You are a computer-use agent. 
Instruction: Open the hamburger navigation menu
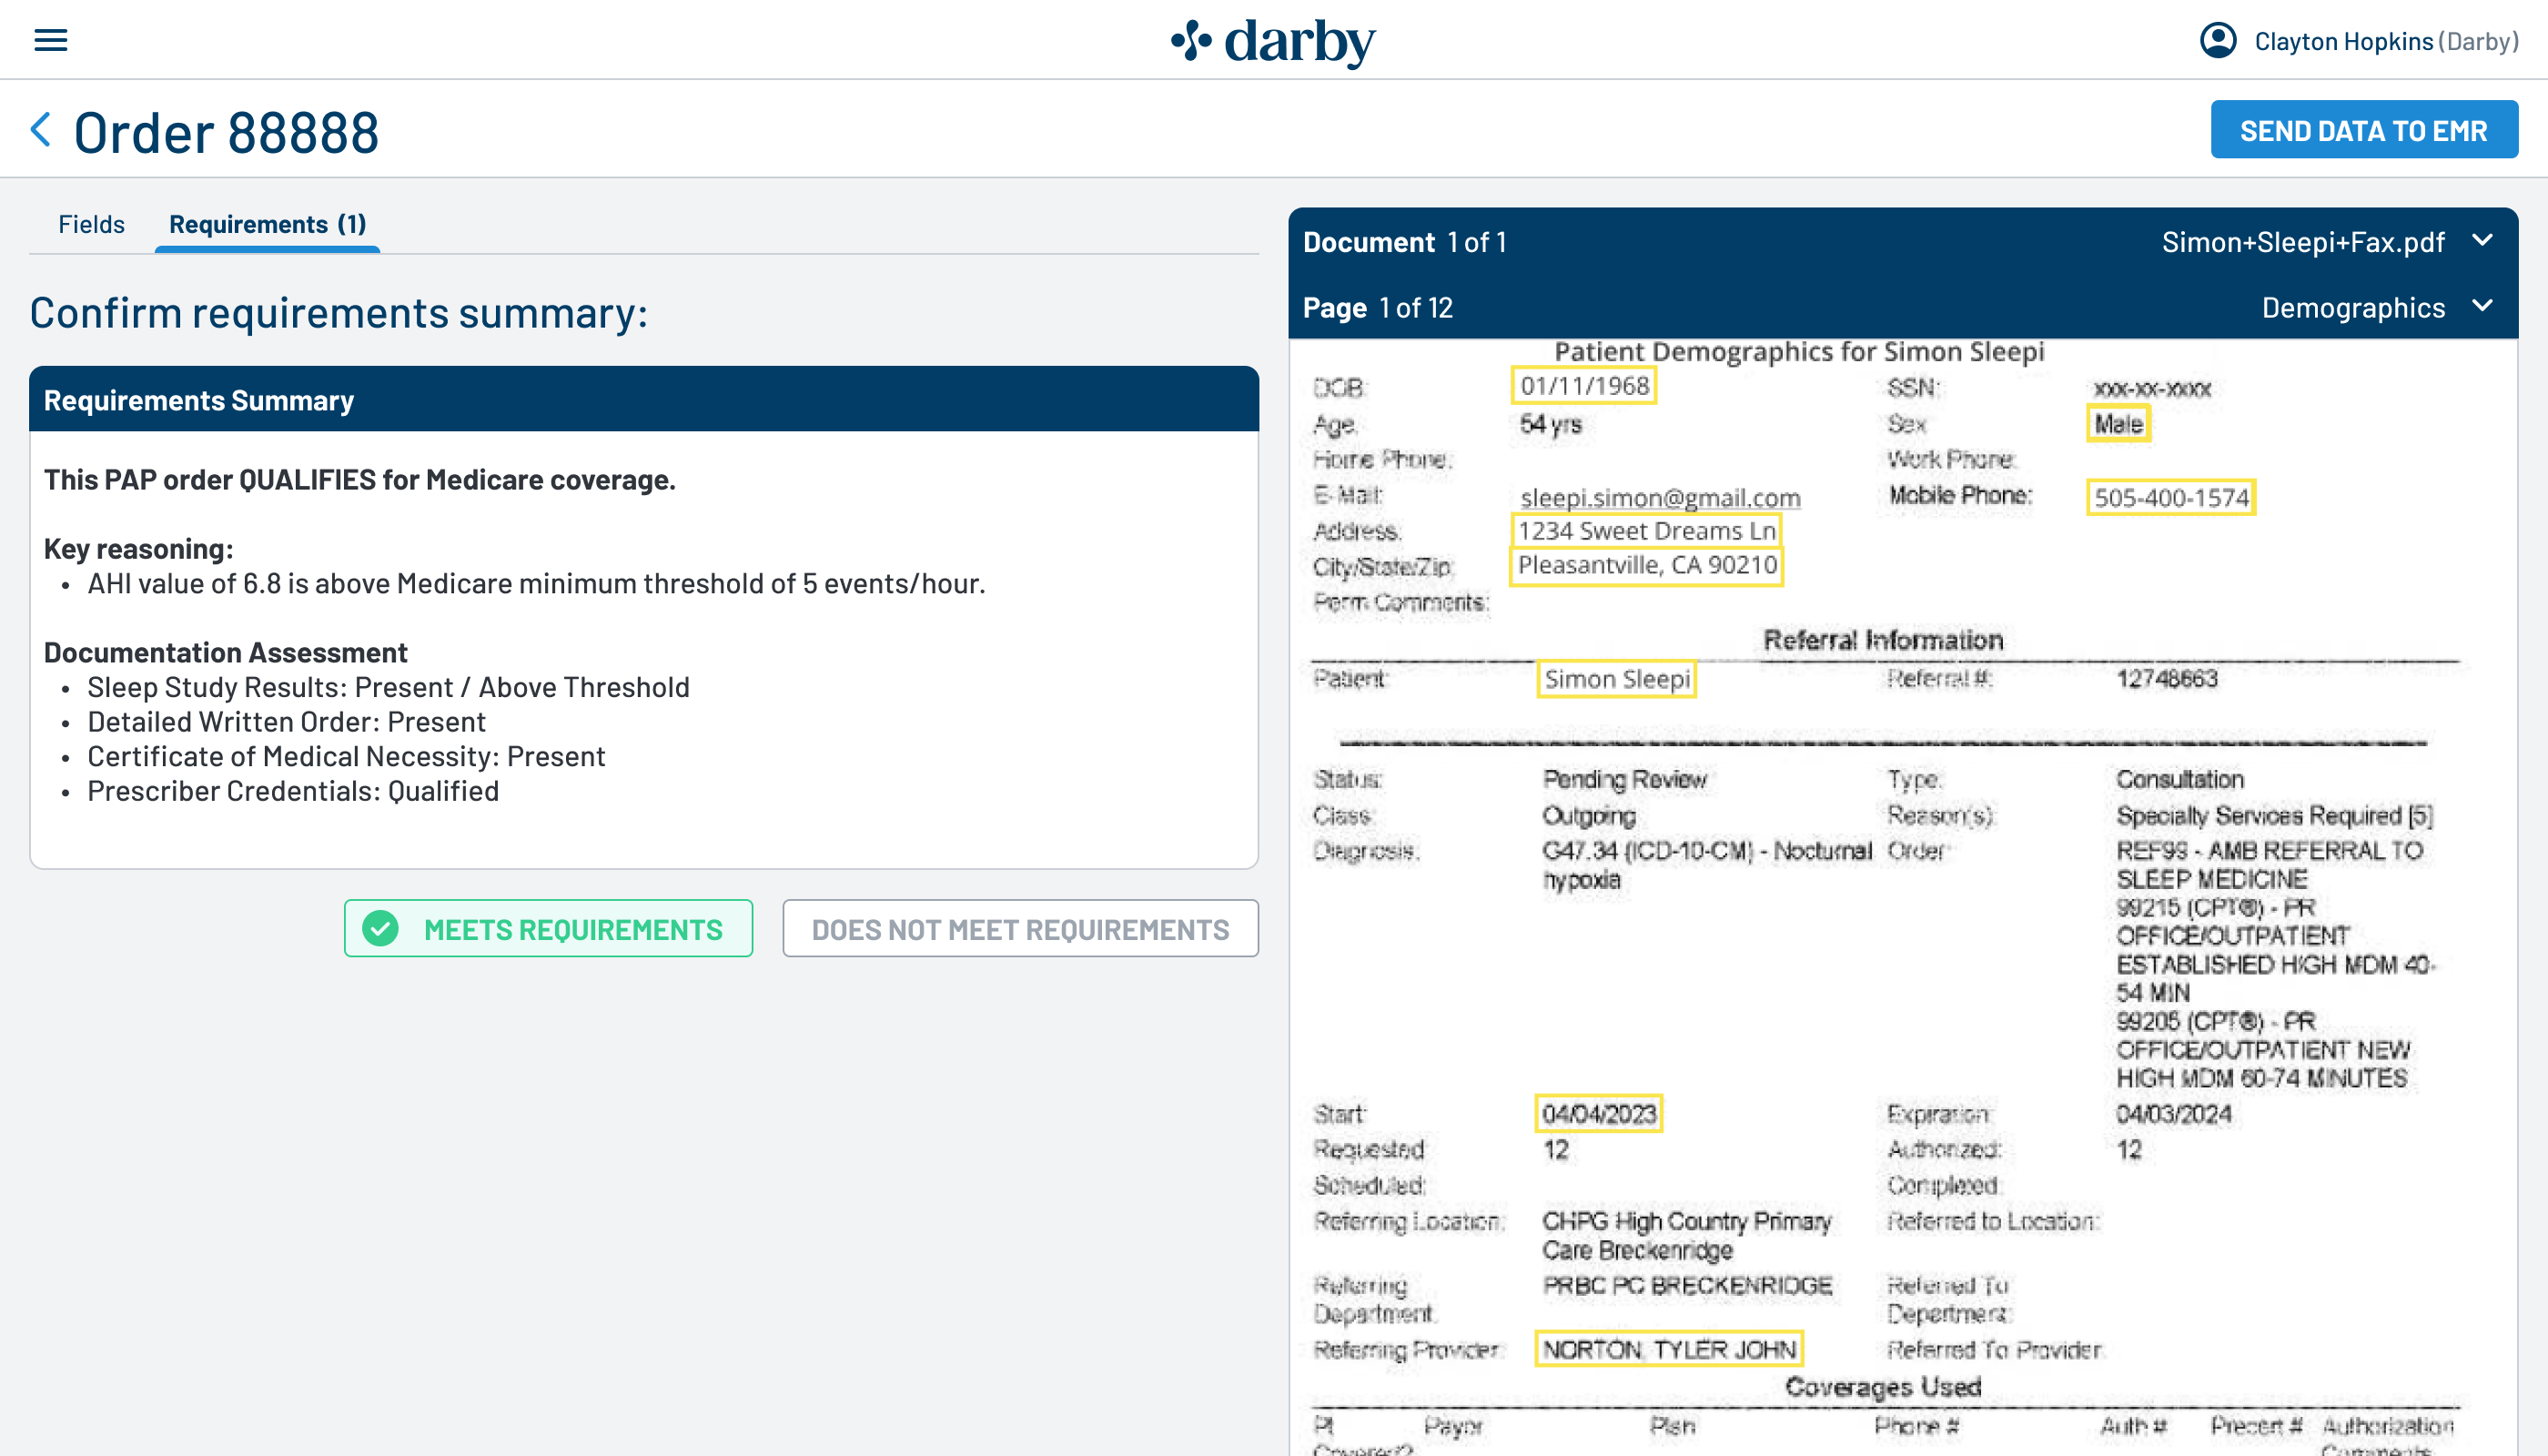[51, 40]
